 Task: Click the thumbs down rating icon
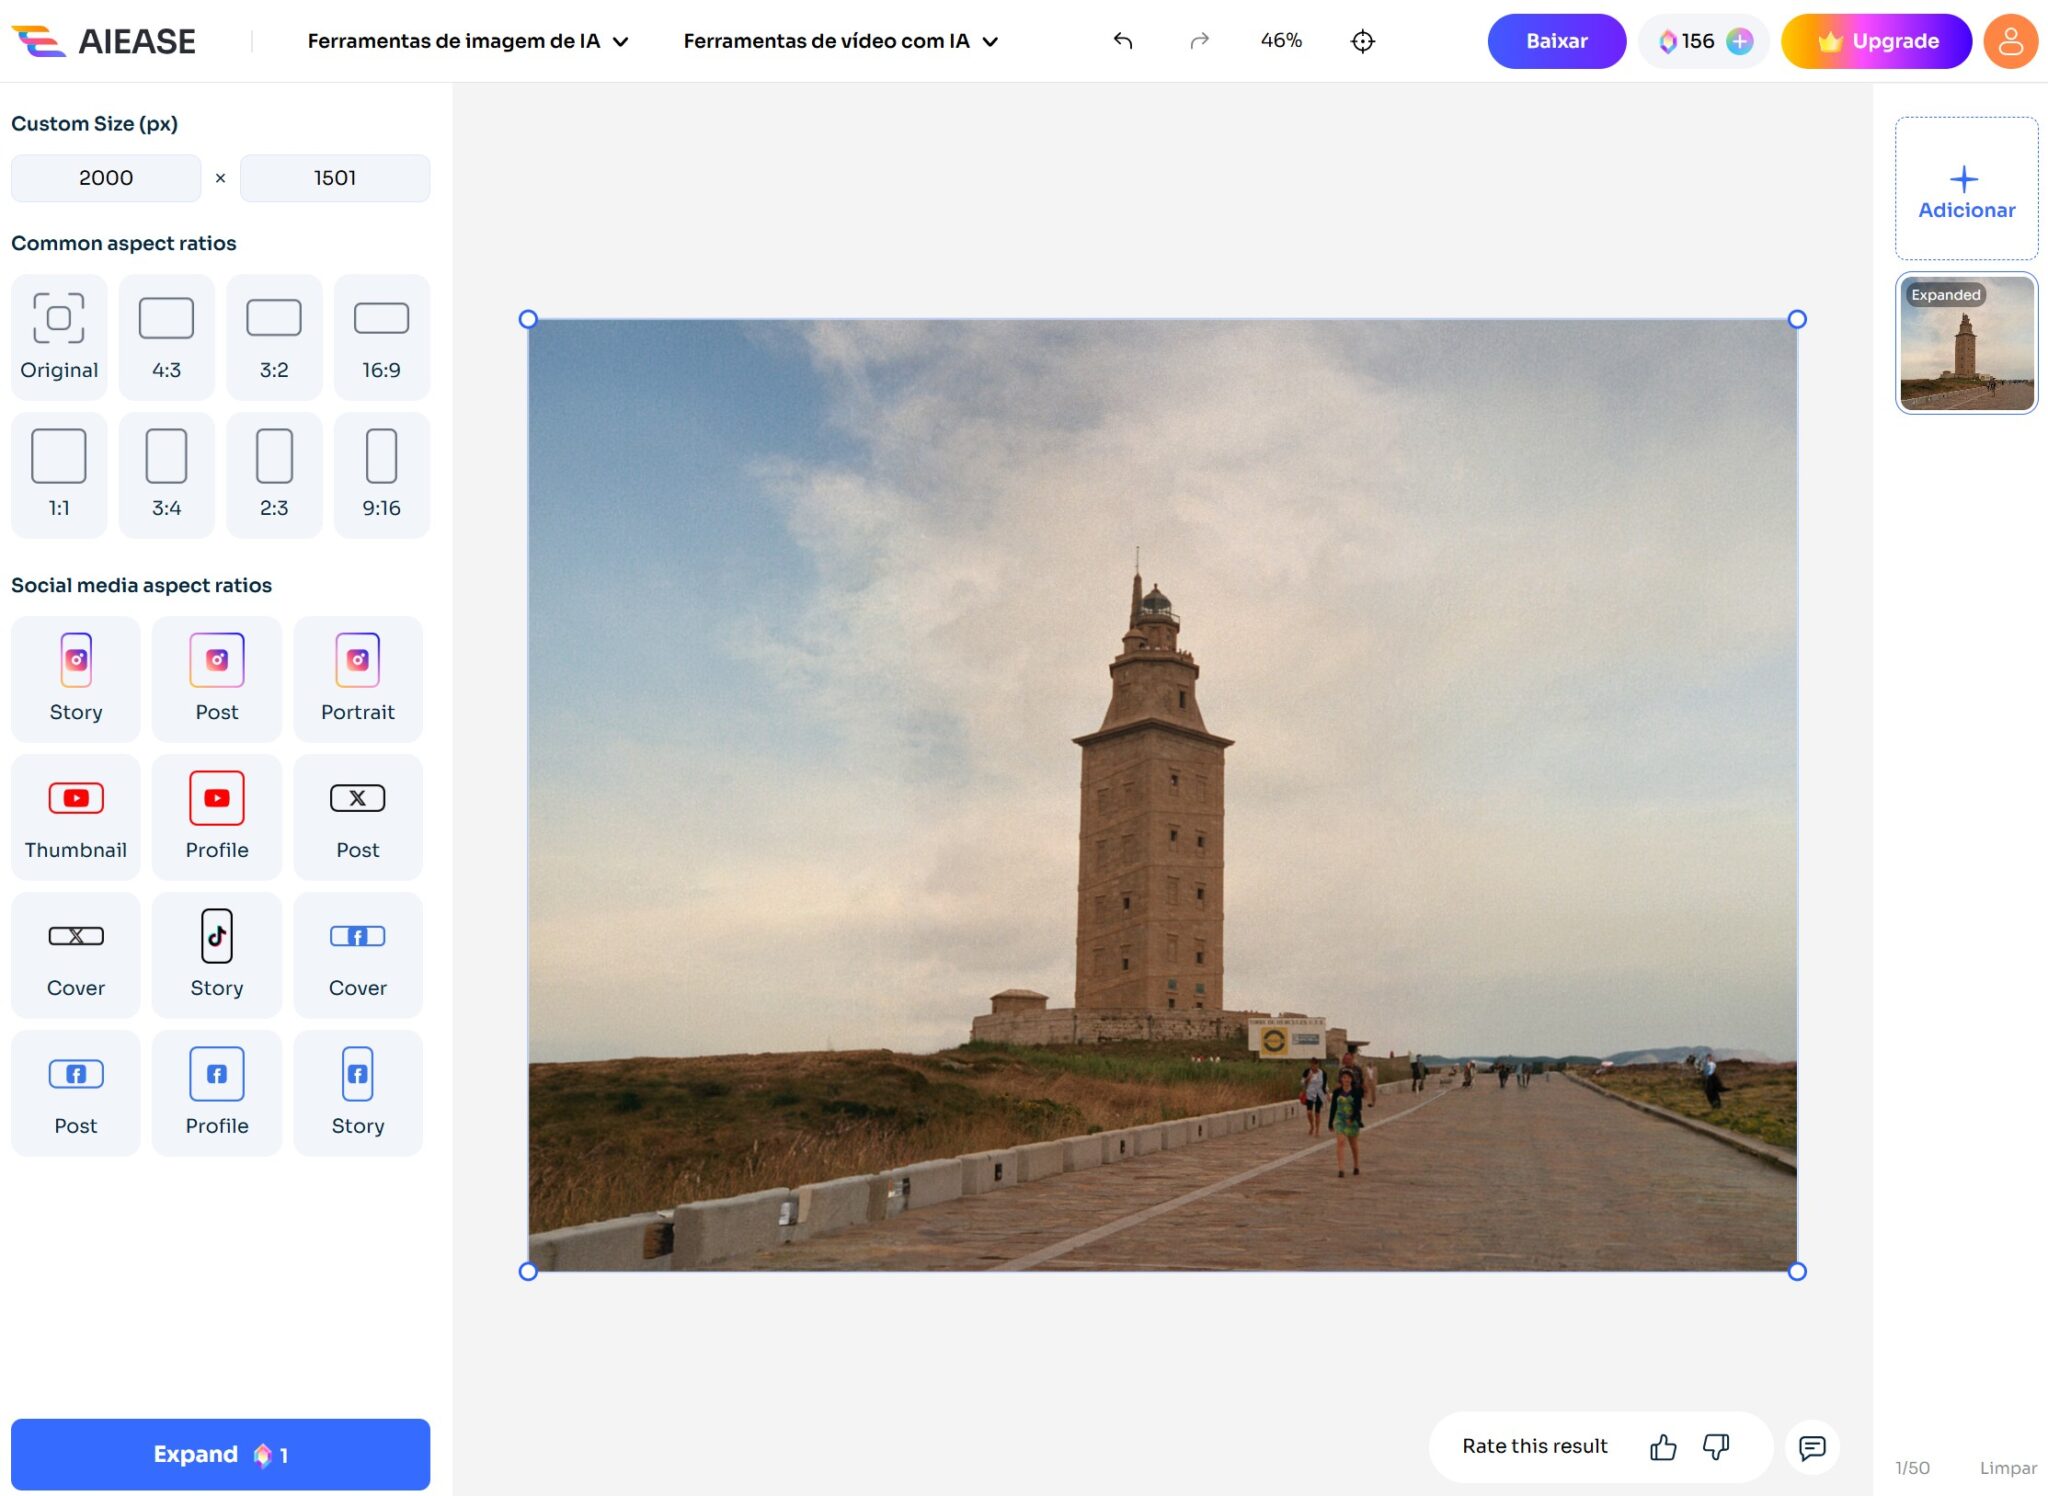(1716, 1446)
